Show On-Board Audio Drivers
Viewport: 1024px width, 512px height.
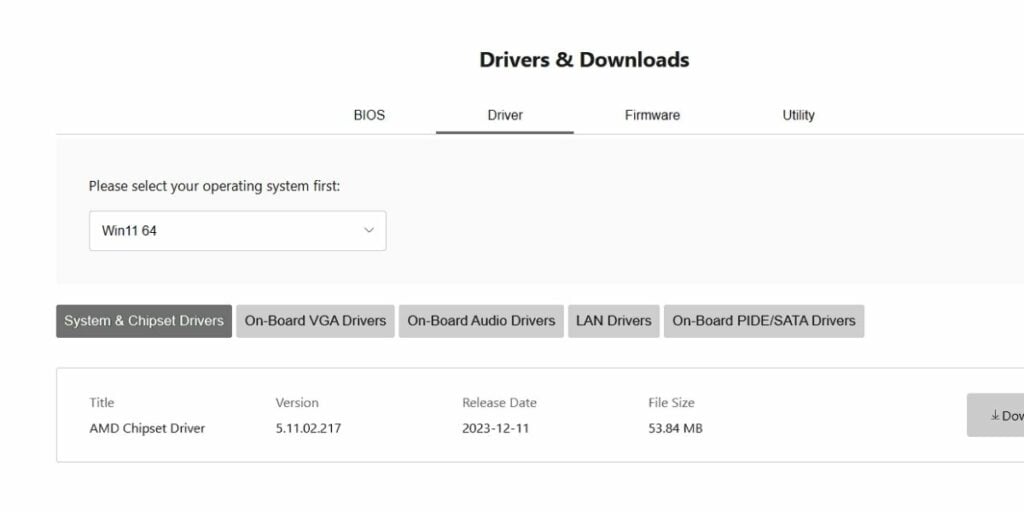(481, 321)
